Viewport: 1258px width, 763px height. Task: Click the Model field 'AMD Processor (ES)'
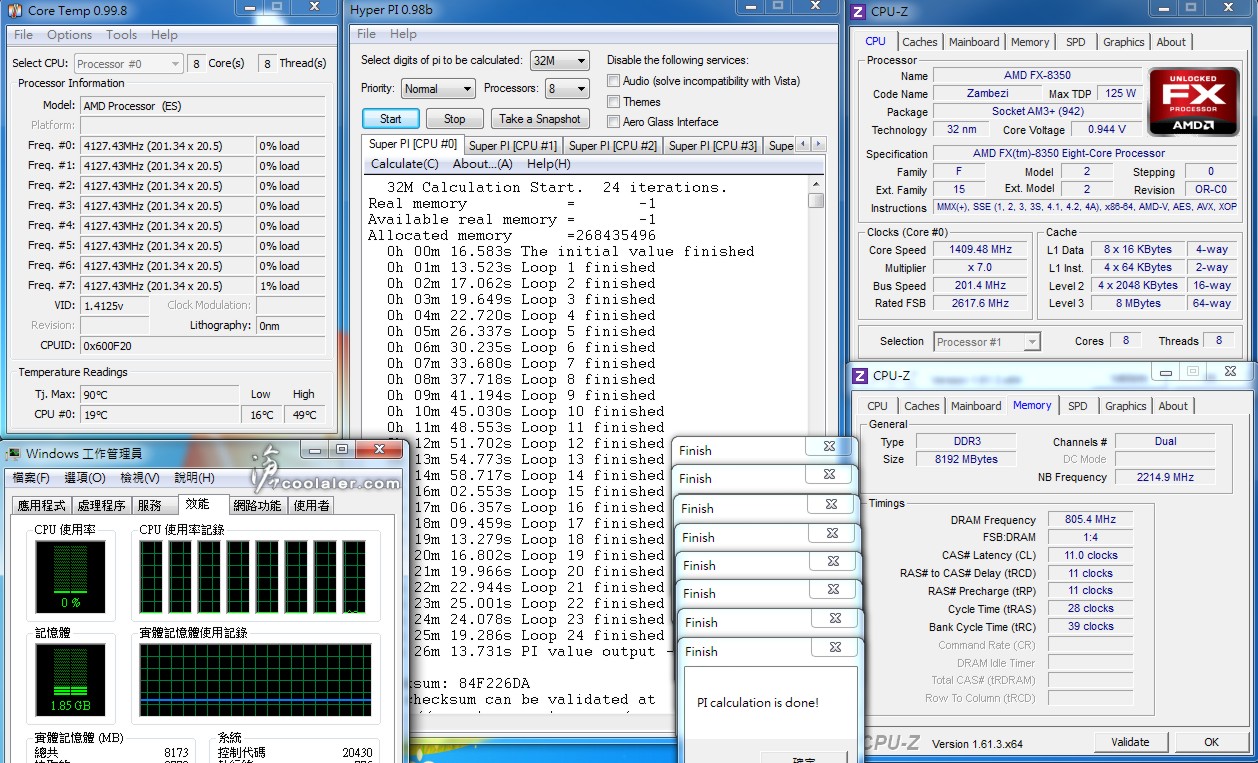[203, 106]
